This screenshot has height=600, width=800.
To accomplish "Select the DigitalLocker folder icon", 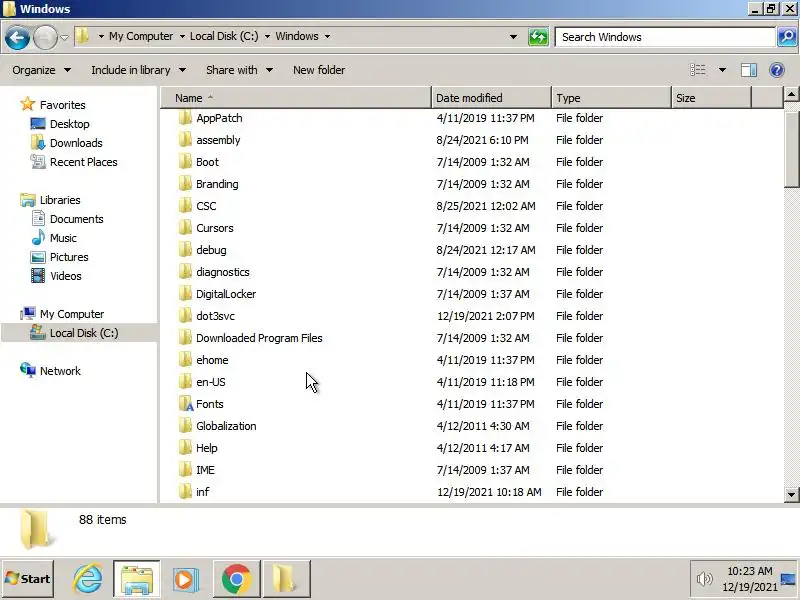I will pyautogui.click(x=185, y=294).
